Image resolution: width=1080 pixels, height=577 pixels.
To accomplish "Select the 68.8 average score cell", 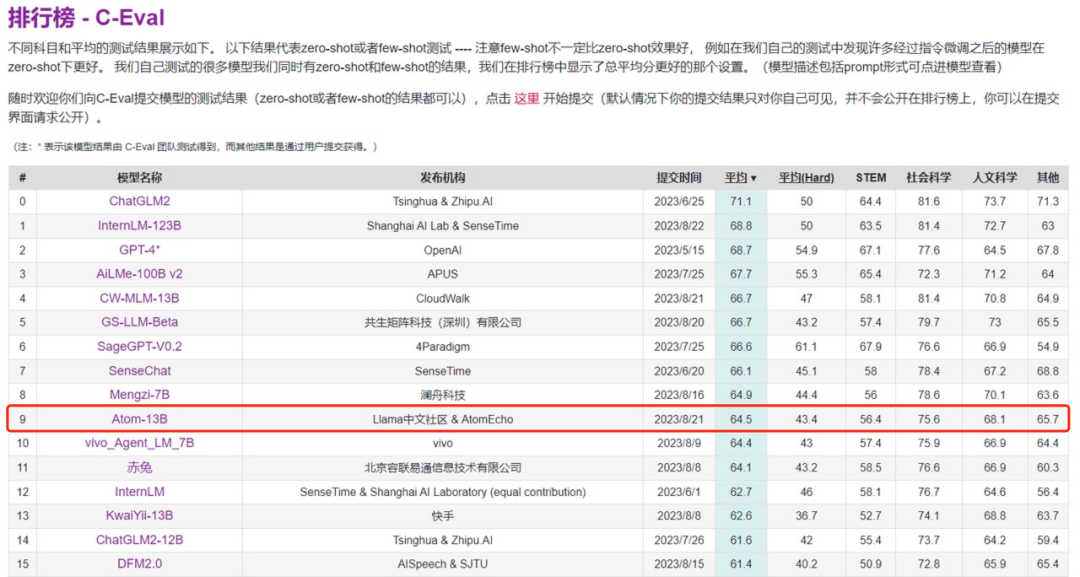I will [740, 226].
